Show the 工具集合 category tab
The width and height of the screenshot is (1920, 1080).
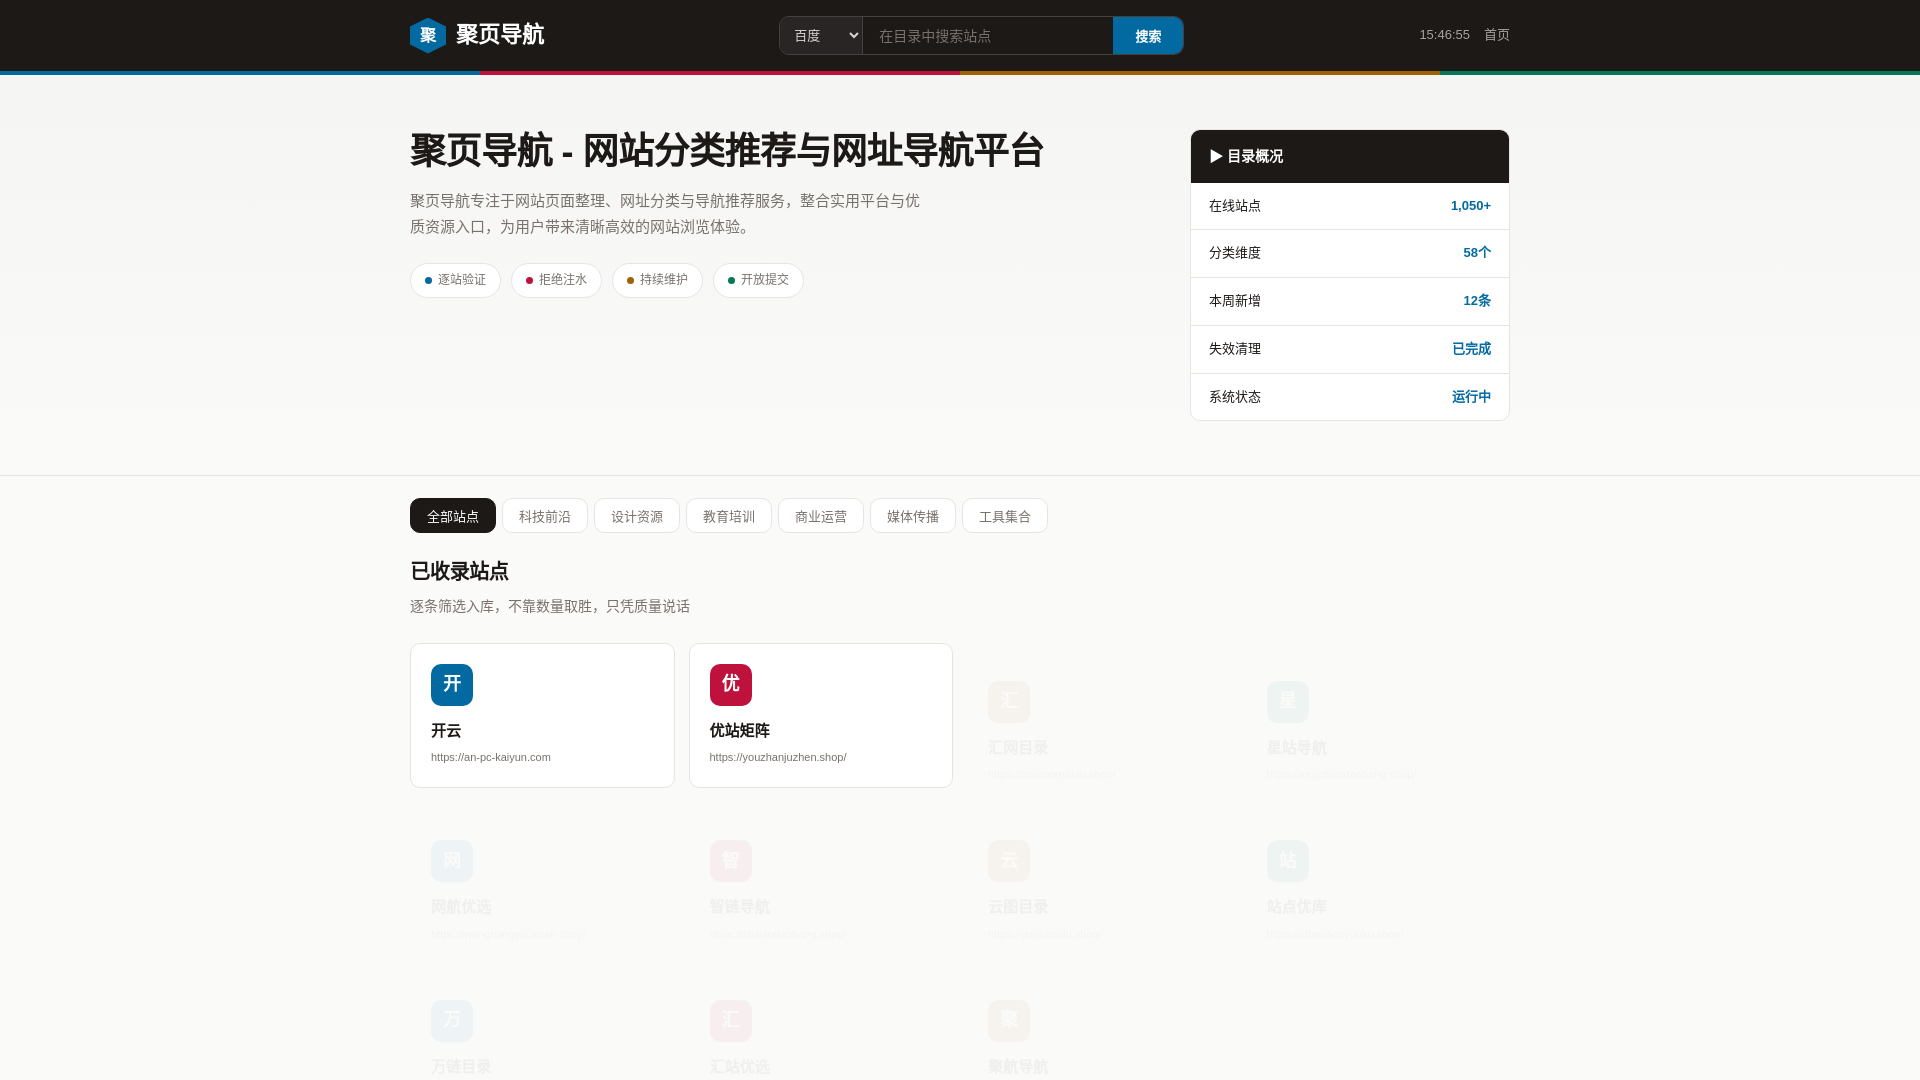click(x=1005, y=516)
